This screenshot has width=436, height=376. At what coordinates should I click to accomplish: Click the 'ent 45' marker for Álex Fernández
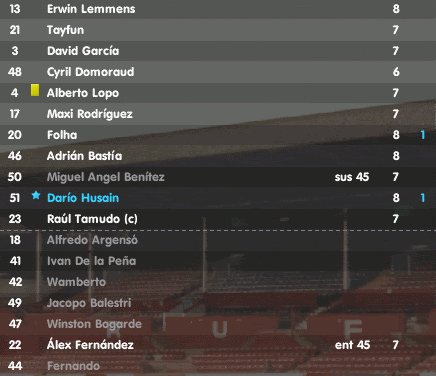coord(352,345)
